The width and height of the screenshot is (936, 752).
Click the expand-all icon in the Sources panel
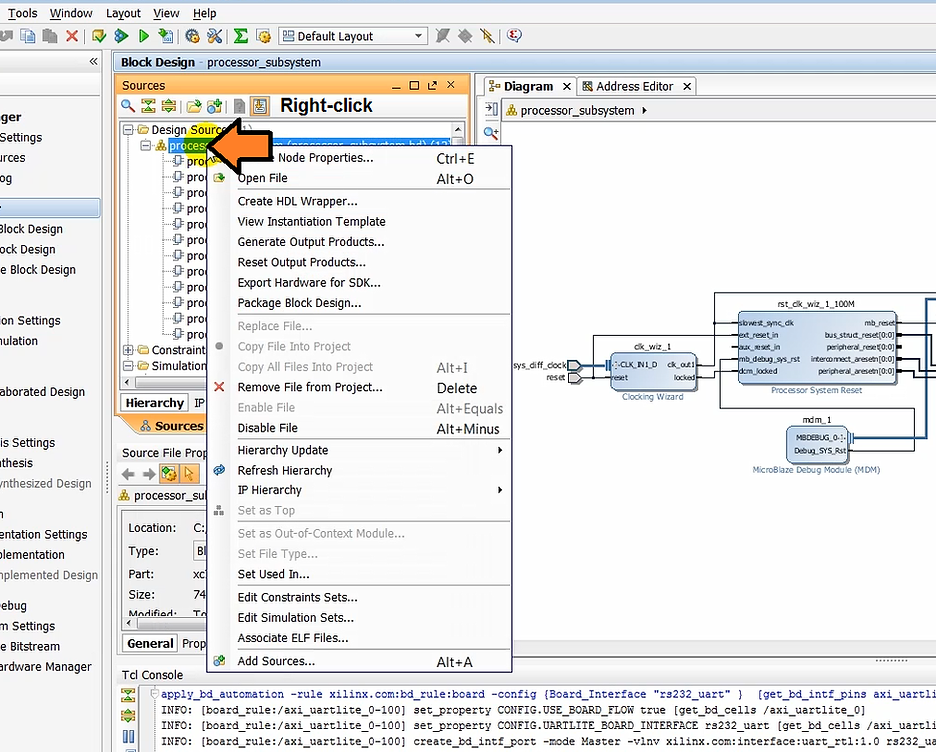[169, 105]
